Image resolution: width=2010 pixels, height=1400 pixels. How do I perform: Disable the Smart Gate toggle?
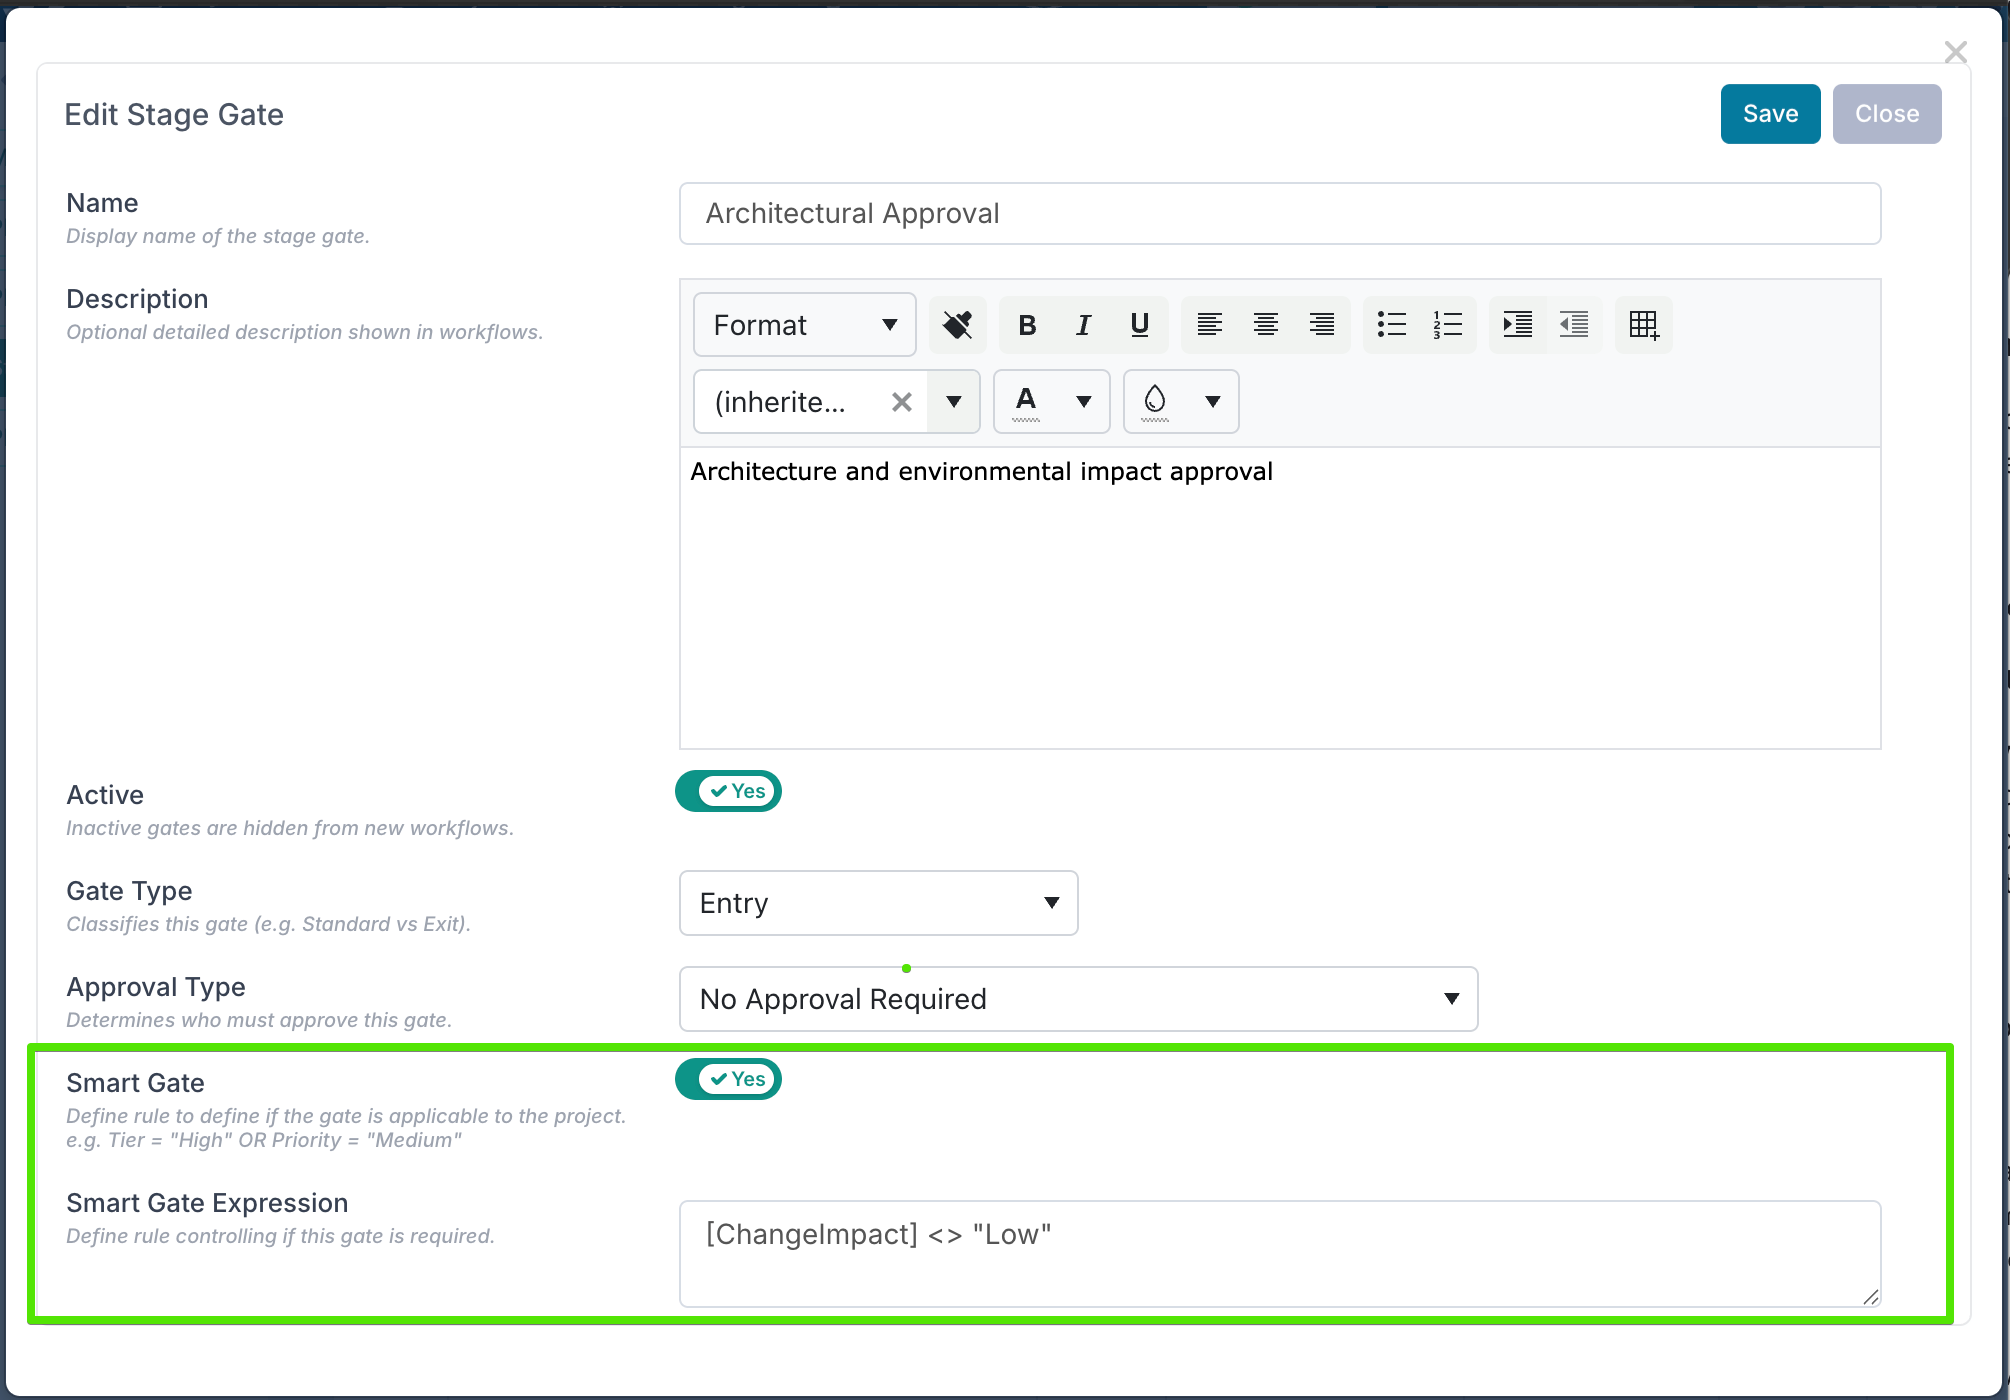[x=729, y=1079]
